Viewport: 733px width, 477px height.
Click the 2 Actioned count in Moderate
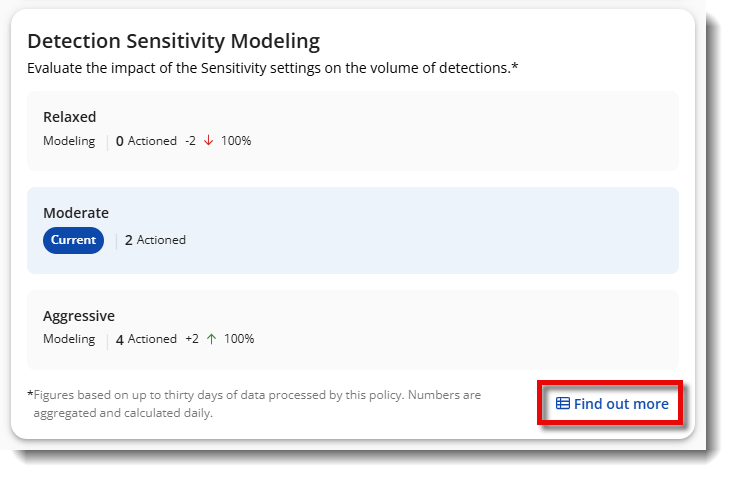(x=155, y=240)
